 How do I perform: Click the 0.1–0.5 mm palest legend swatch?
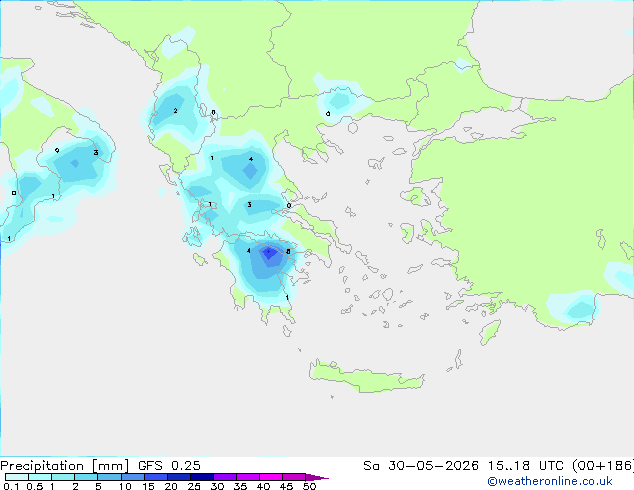[17, 477]
